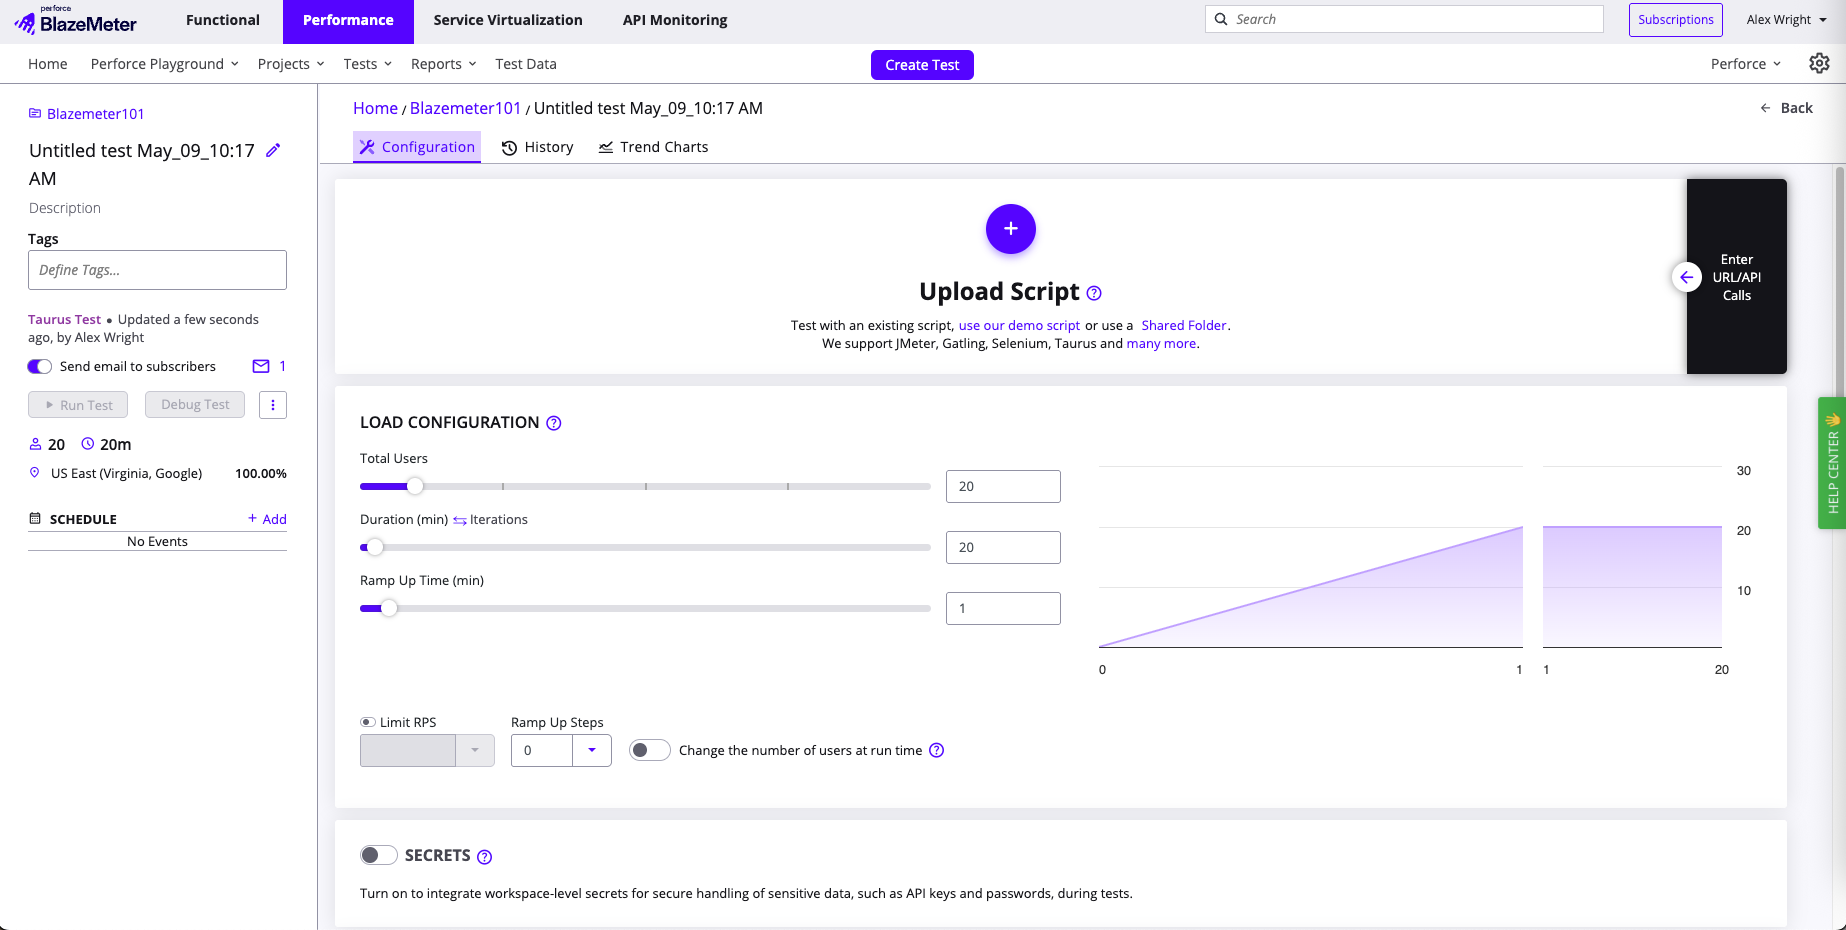Expand the Tests navigation dropdown
This screenshot has width=1846, height=930.
coord(367,64)
